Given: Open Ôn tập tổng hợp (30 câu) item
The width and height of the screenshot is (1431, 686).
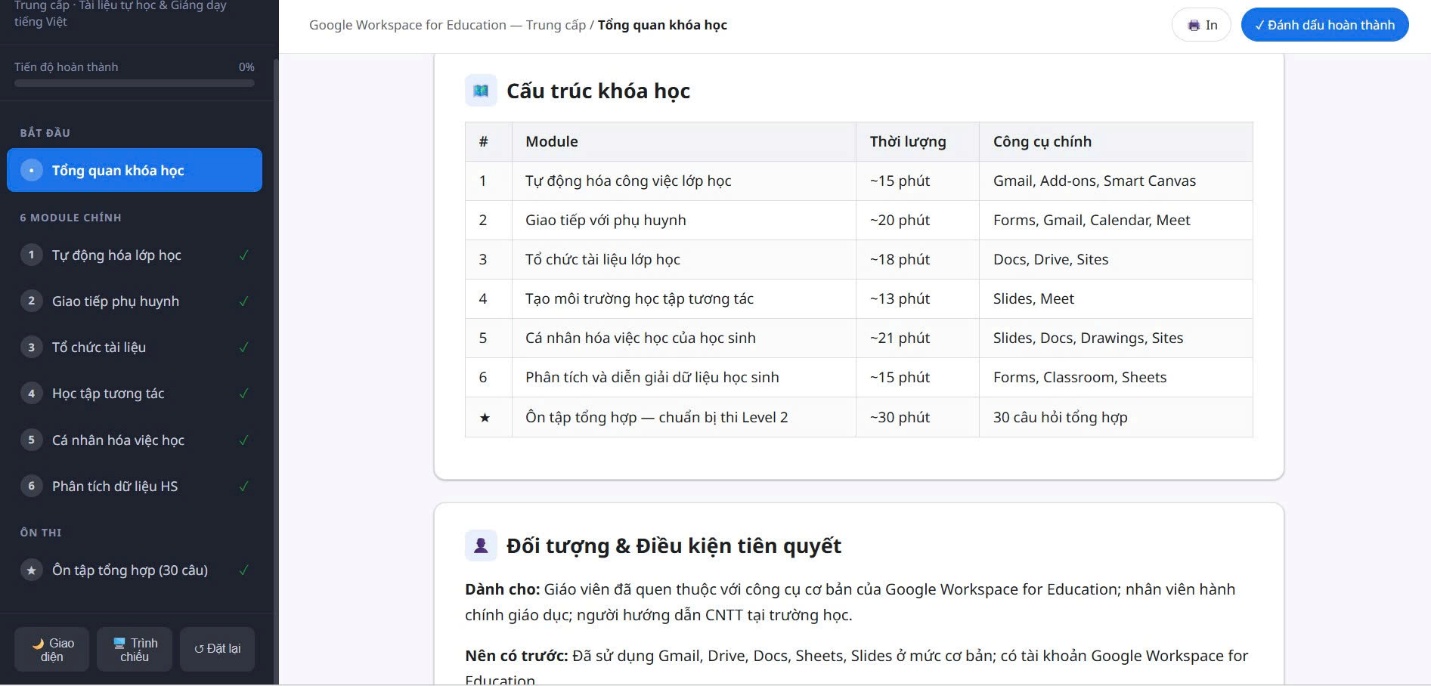Looking at the screenshot, I should point(134,570).
